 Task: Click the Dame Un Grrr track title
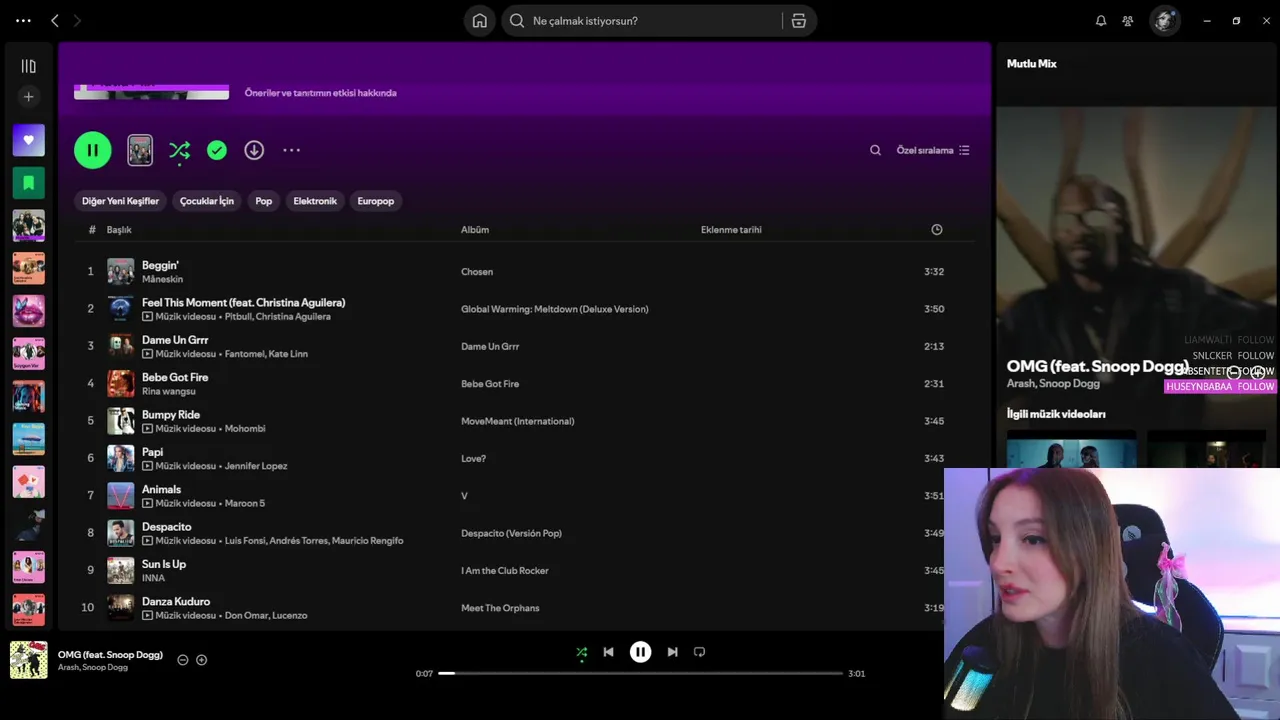(175, 340)
